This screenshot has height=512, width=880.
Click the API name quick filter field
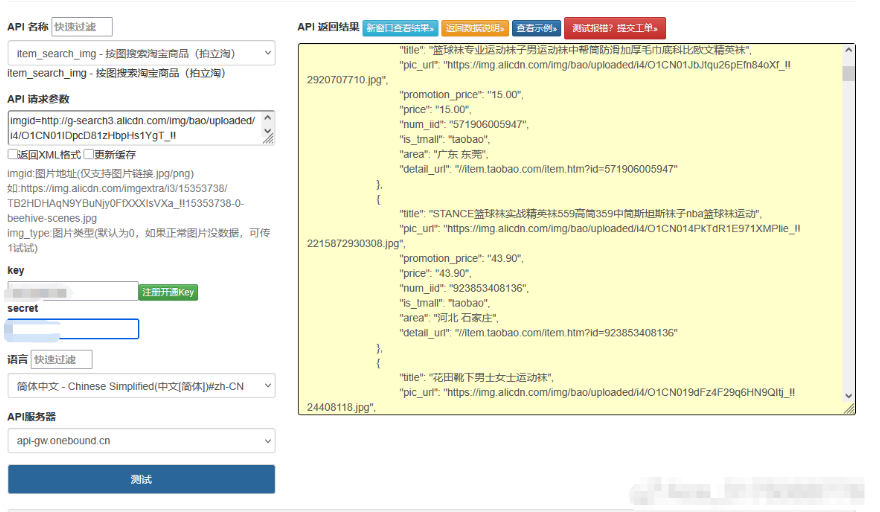pyautogui.click(x=82, y=27)
